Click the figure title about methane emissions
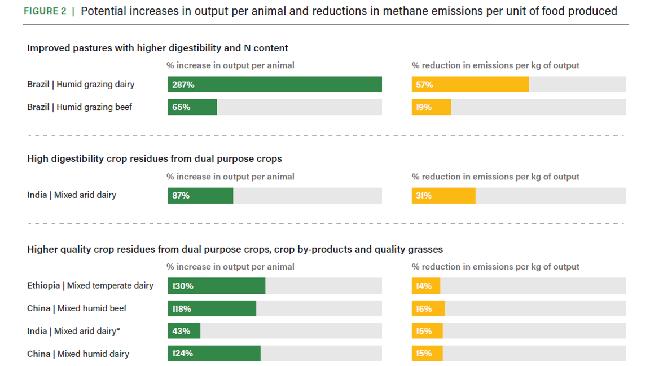The height and width of the screenshot is (366, 650). (349, 11)
